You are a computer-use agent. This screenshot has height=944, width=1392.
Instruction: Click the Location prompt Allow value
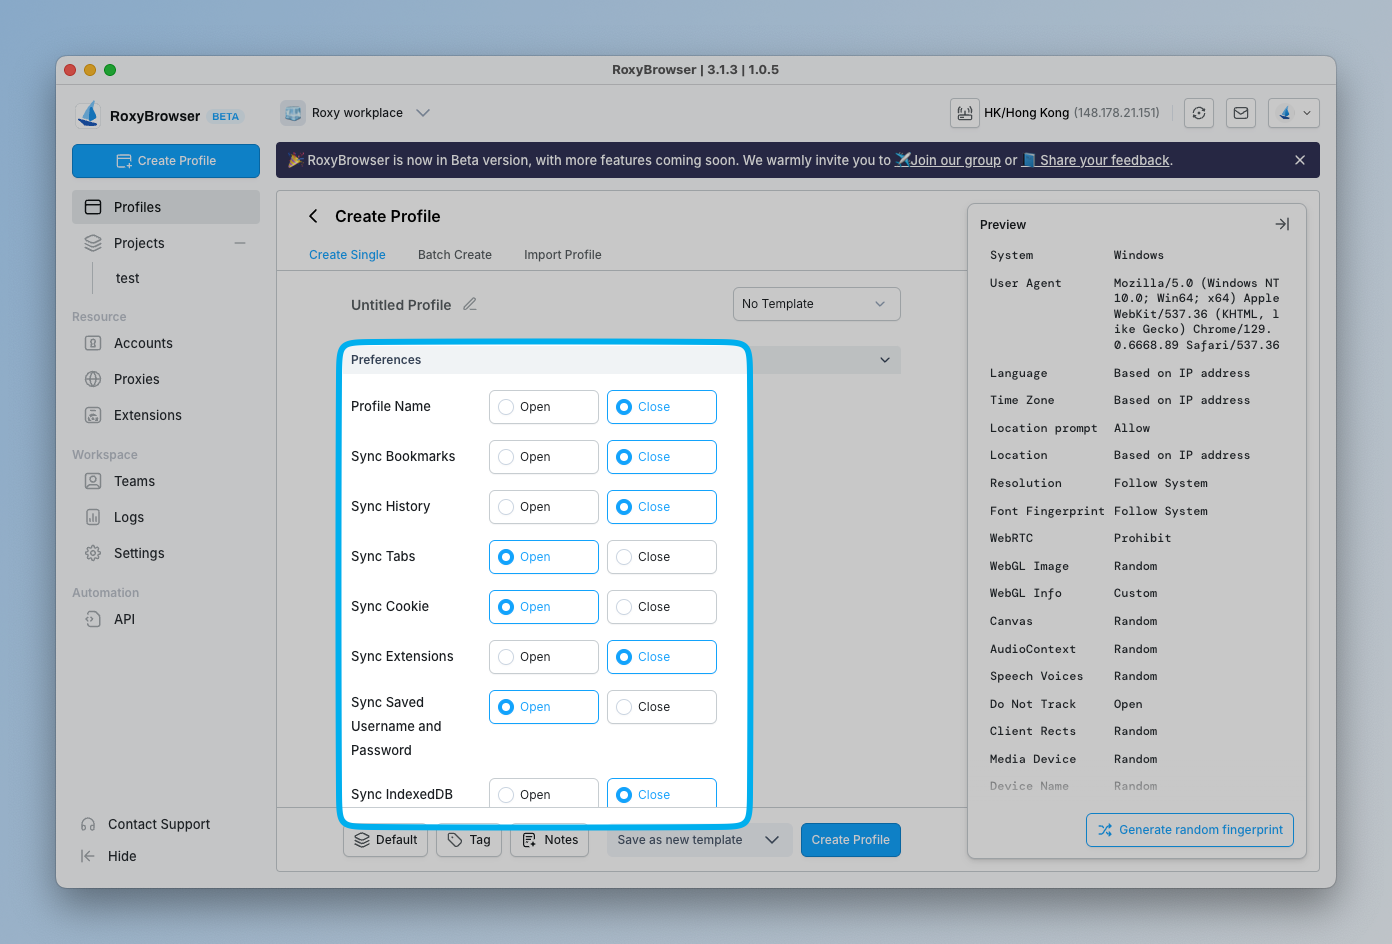1132,428
